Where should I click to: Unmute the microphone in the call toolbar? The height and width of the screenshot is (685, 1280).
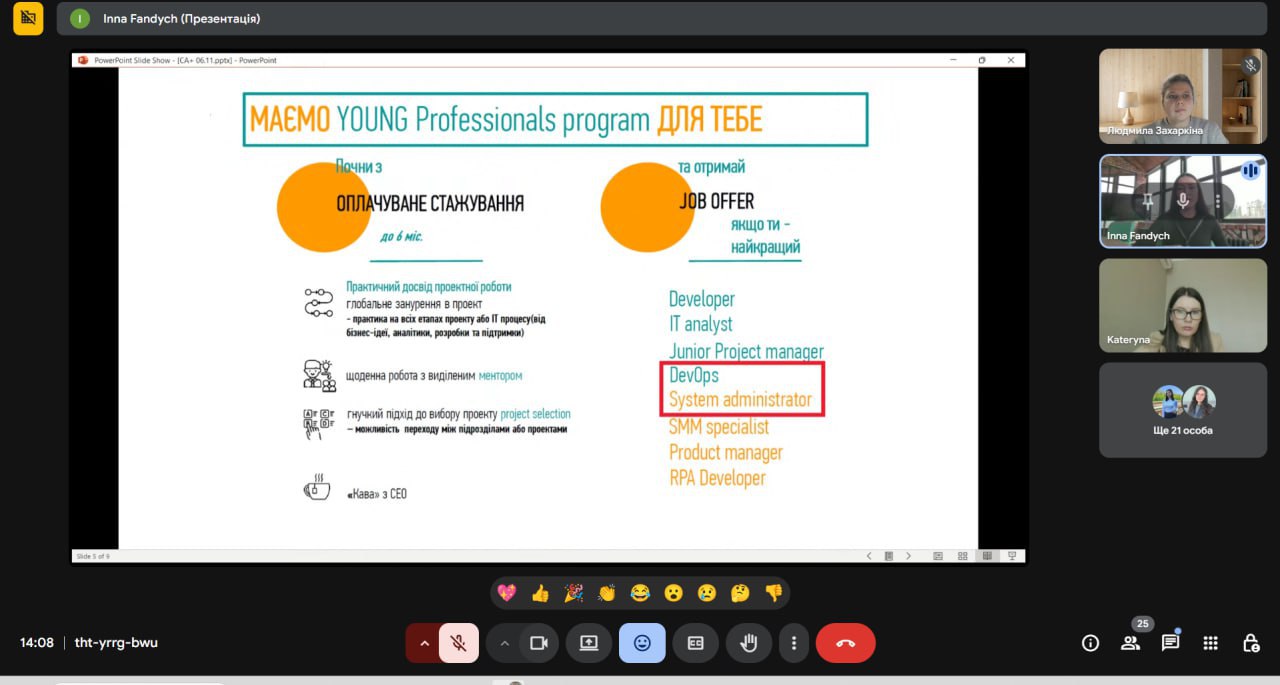point(459,643)
